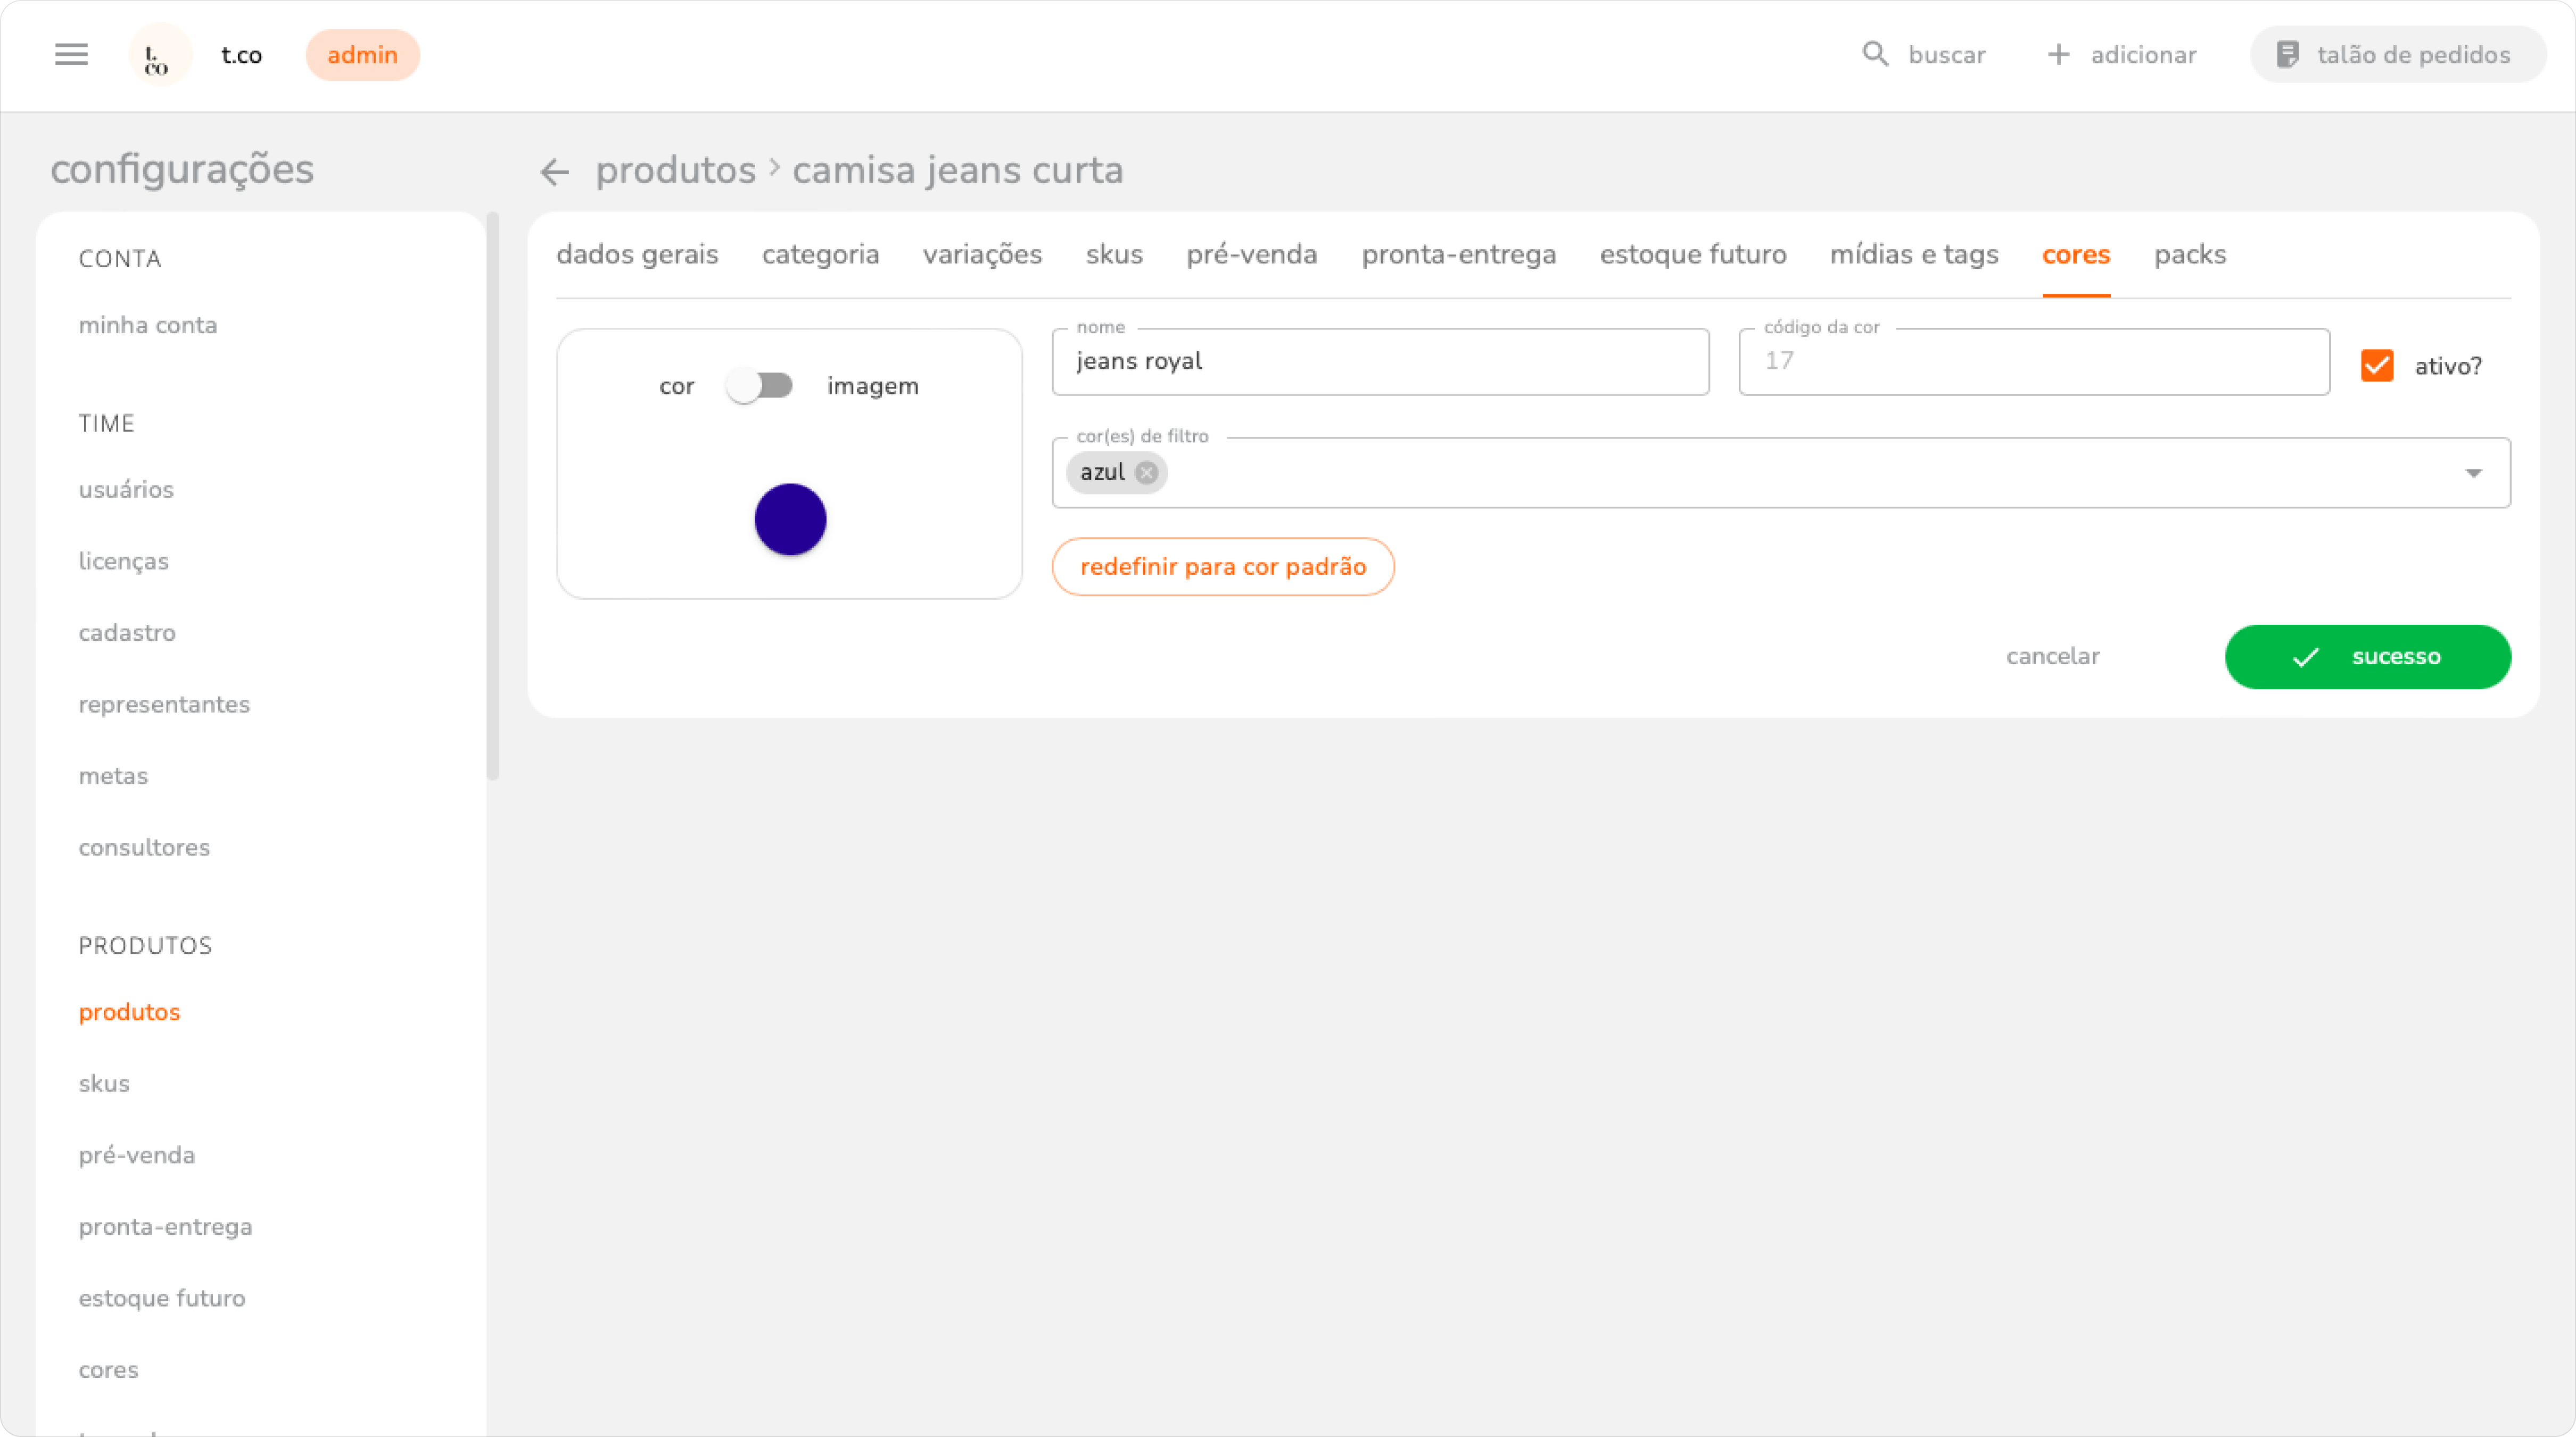2576x1437 pixels.
Task: Click the nome input field
Action: coord(1380,362)
